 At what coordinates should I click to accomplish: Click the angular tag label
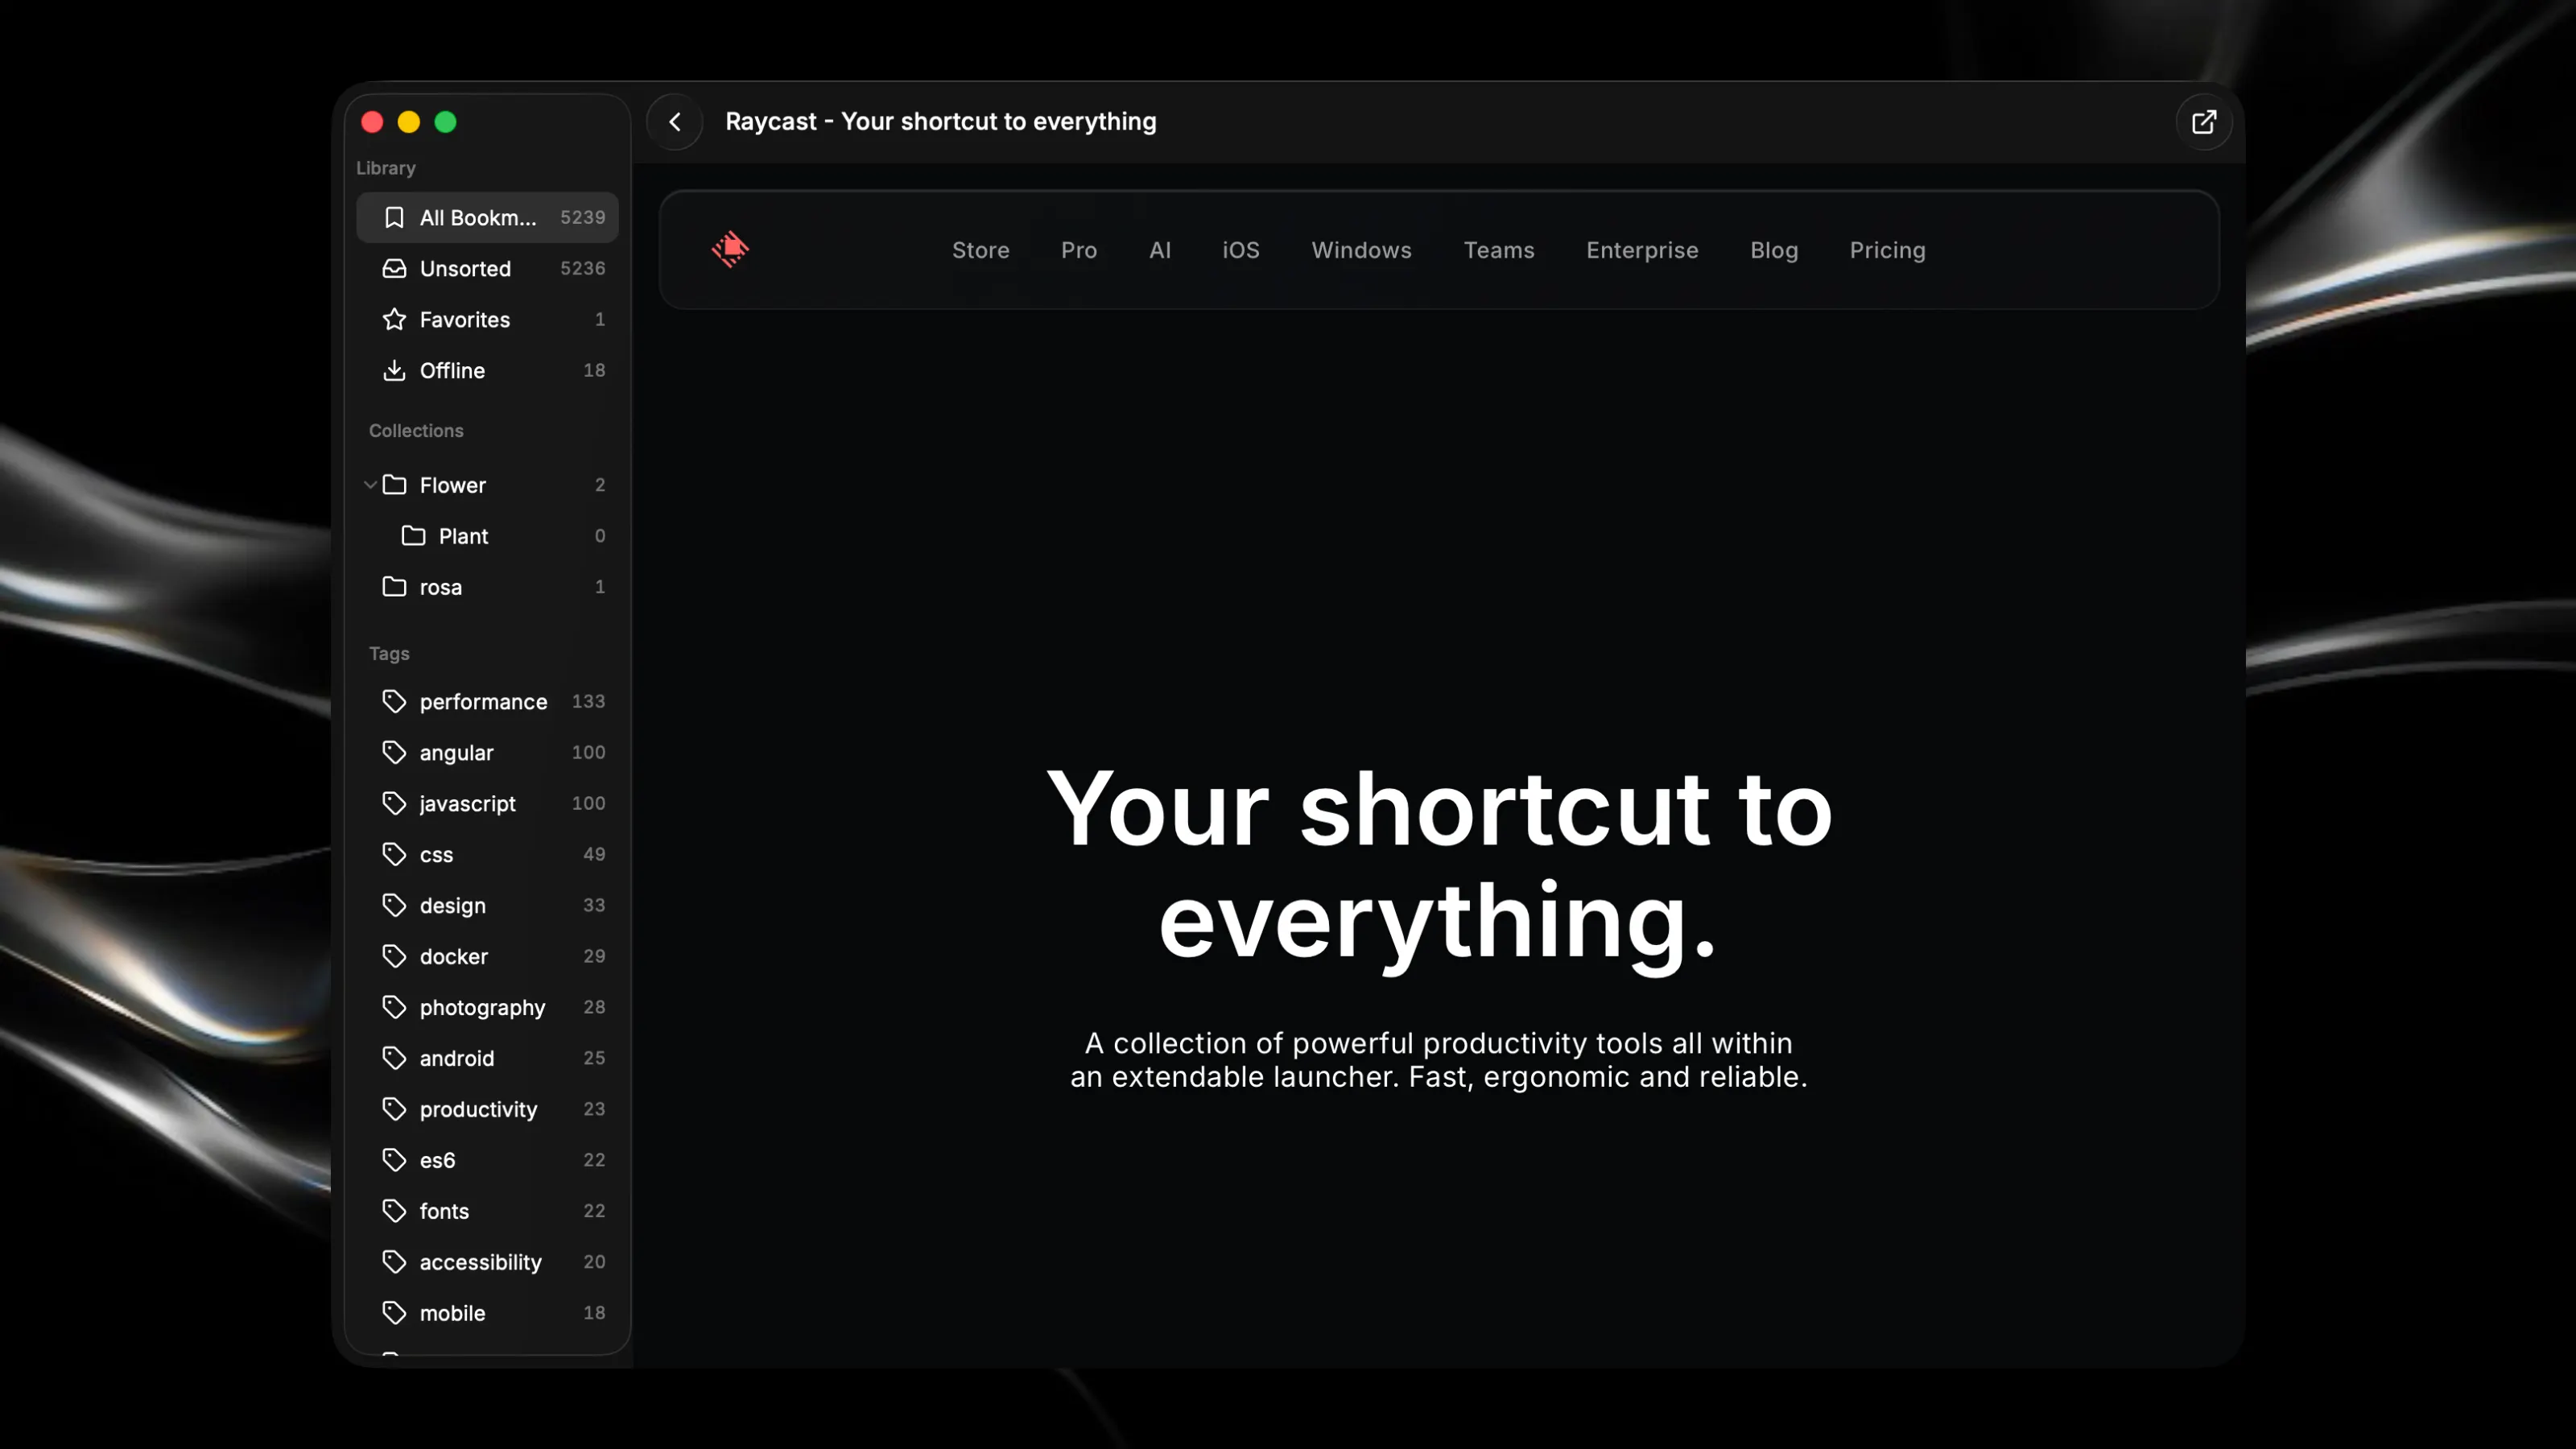pyautogui.click(x=457, y=753)
